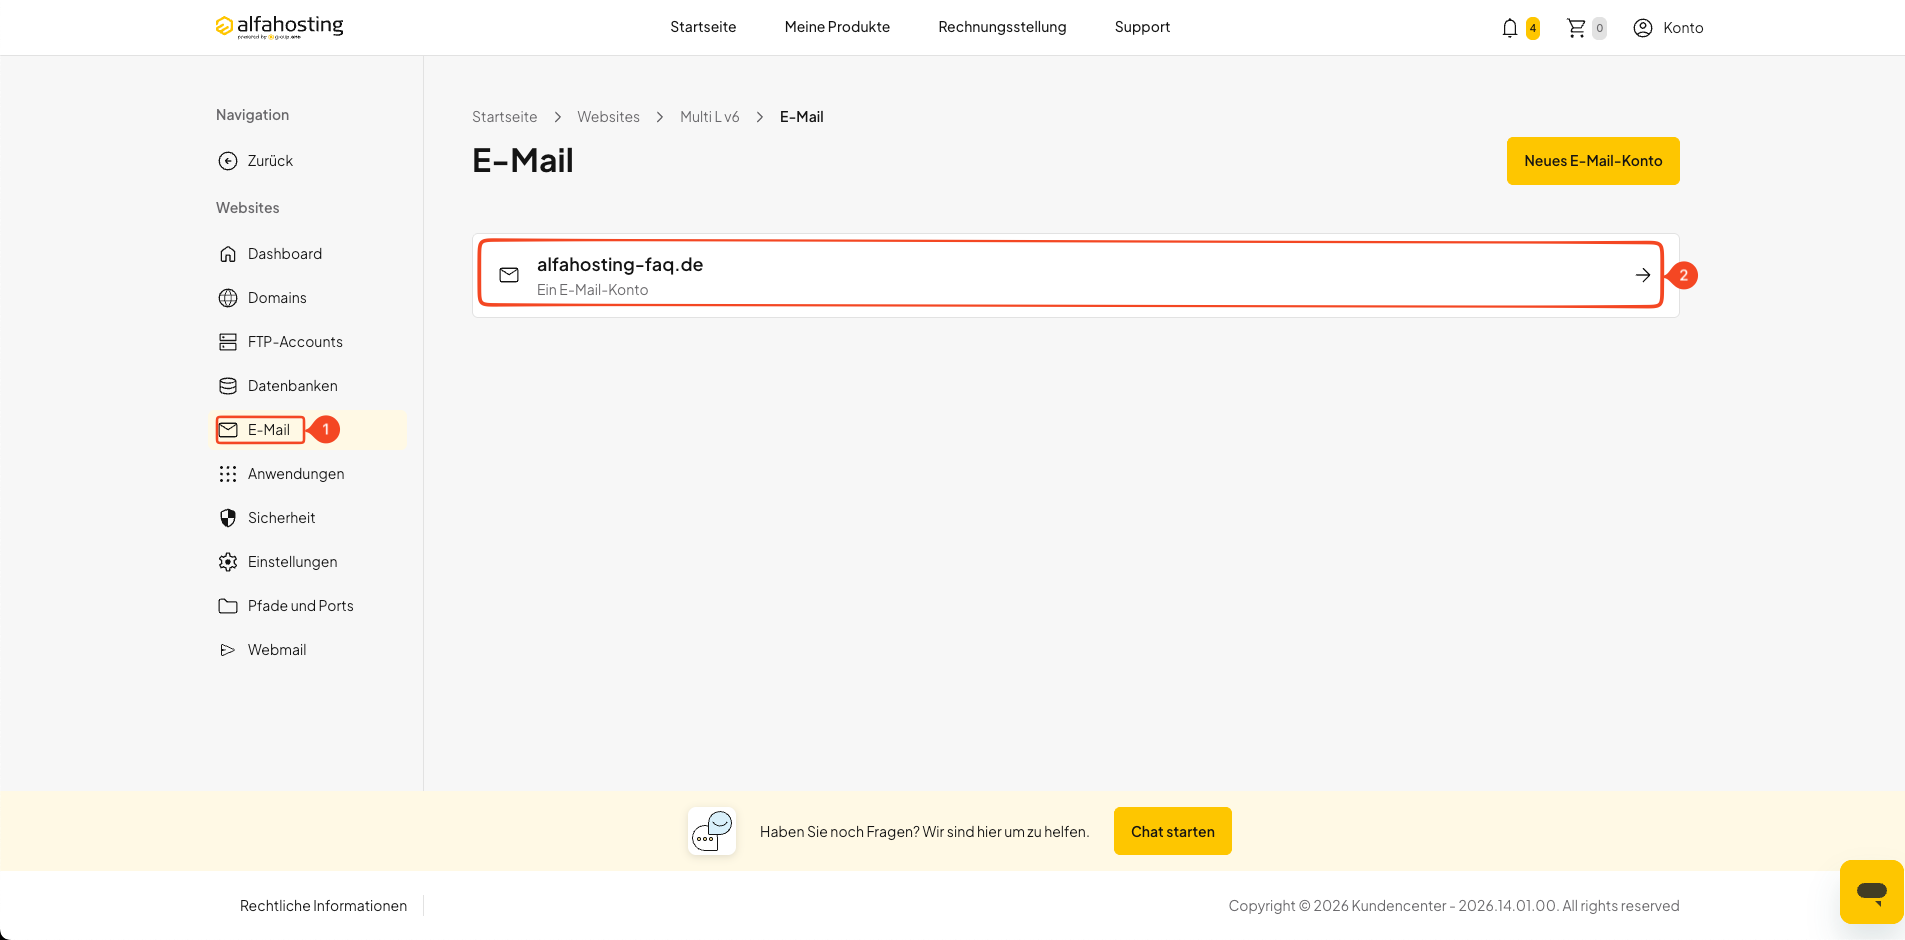Open Einstellungen gear icon in sidebar
The width and height of the screenshot is (1905, 940).
click(x=228, y=562)
